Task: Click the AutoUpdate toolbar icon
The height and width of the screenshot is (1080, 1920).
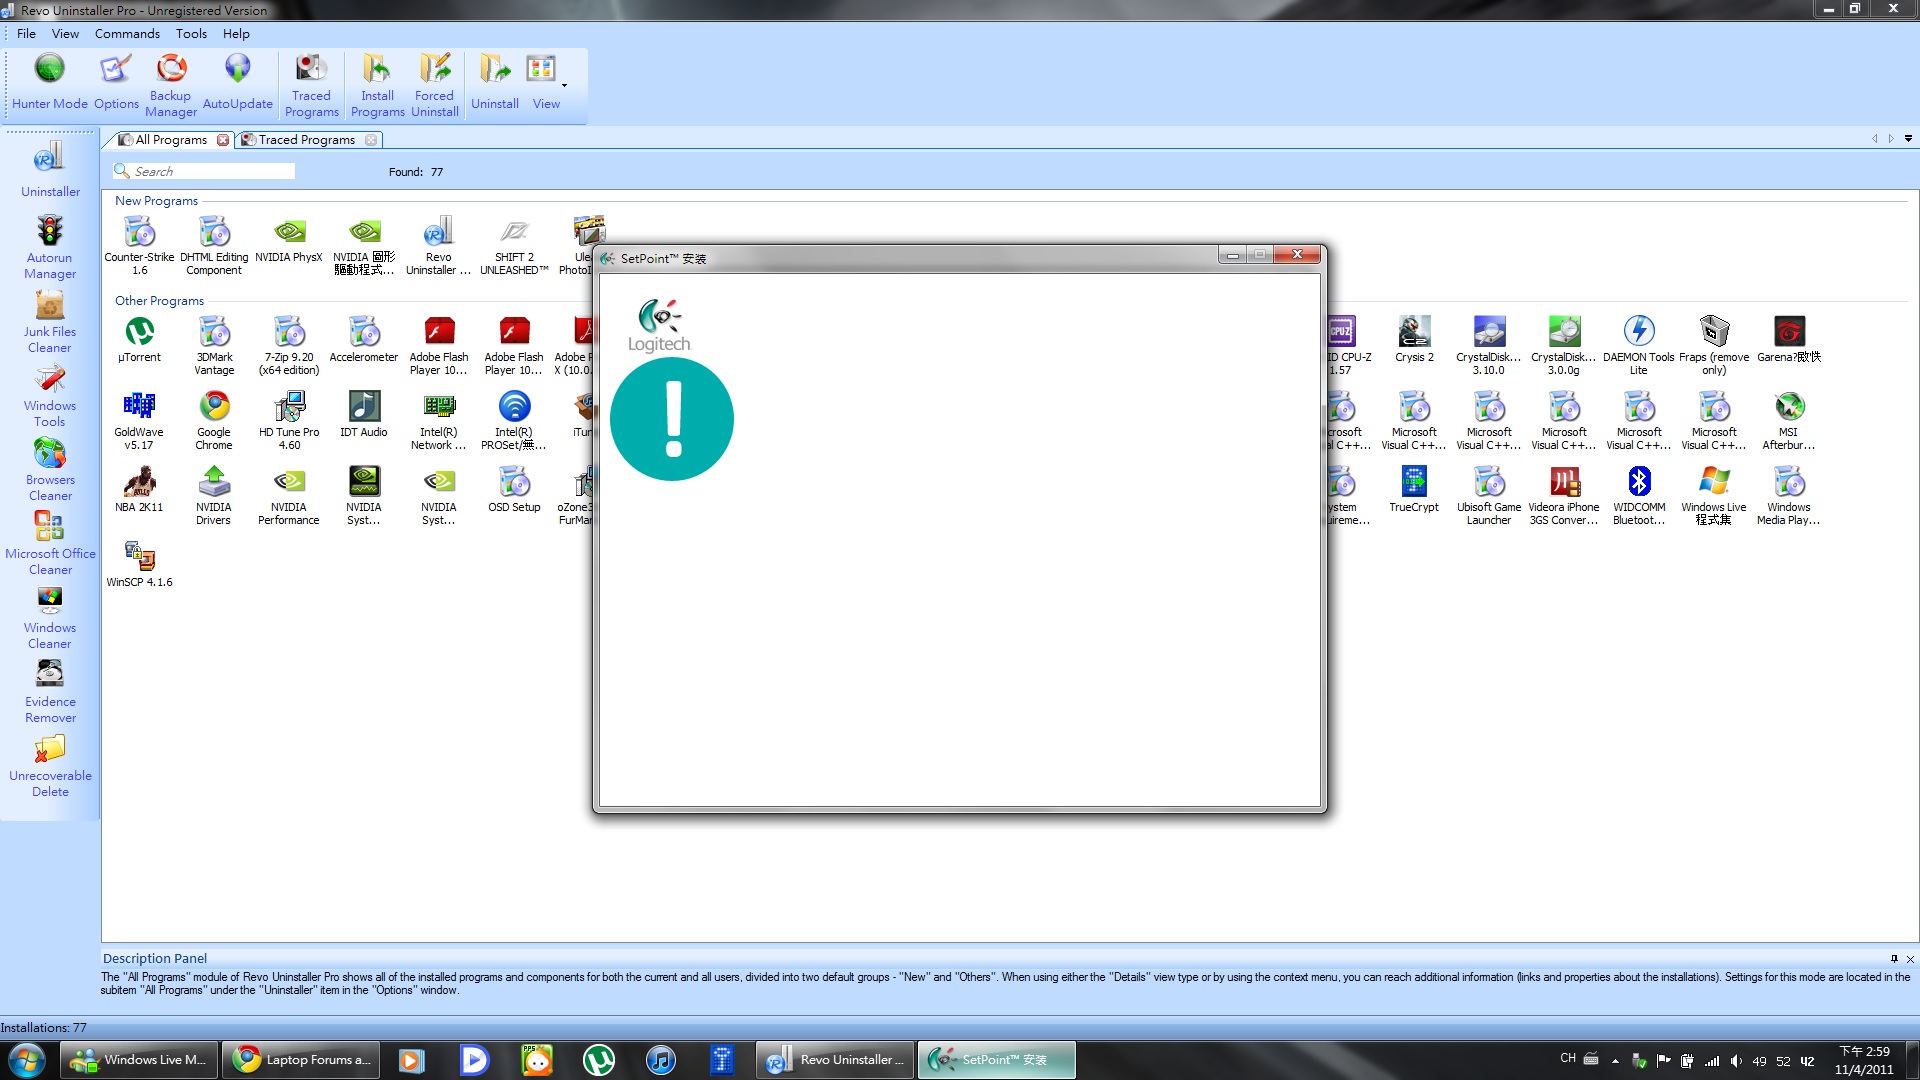Action: tap(237, 82)
